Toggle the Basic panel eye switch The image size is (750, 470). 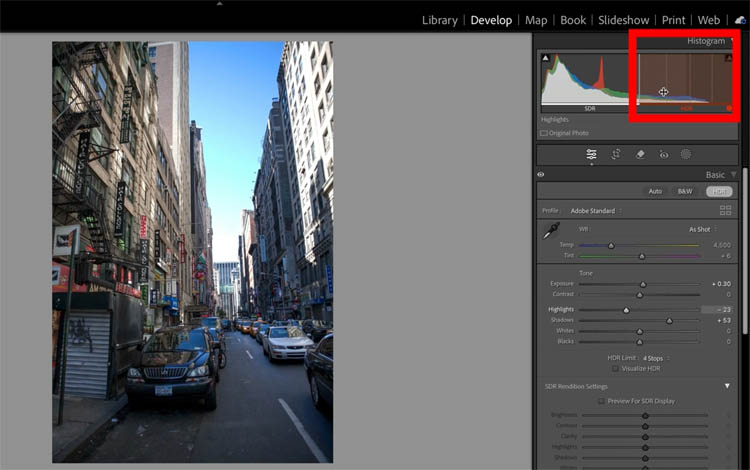pos(541,174)
